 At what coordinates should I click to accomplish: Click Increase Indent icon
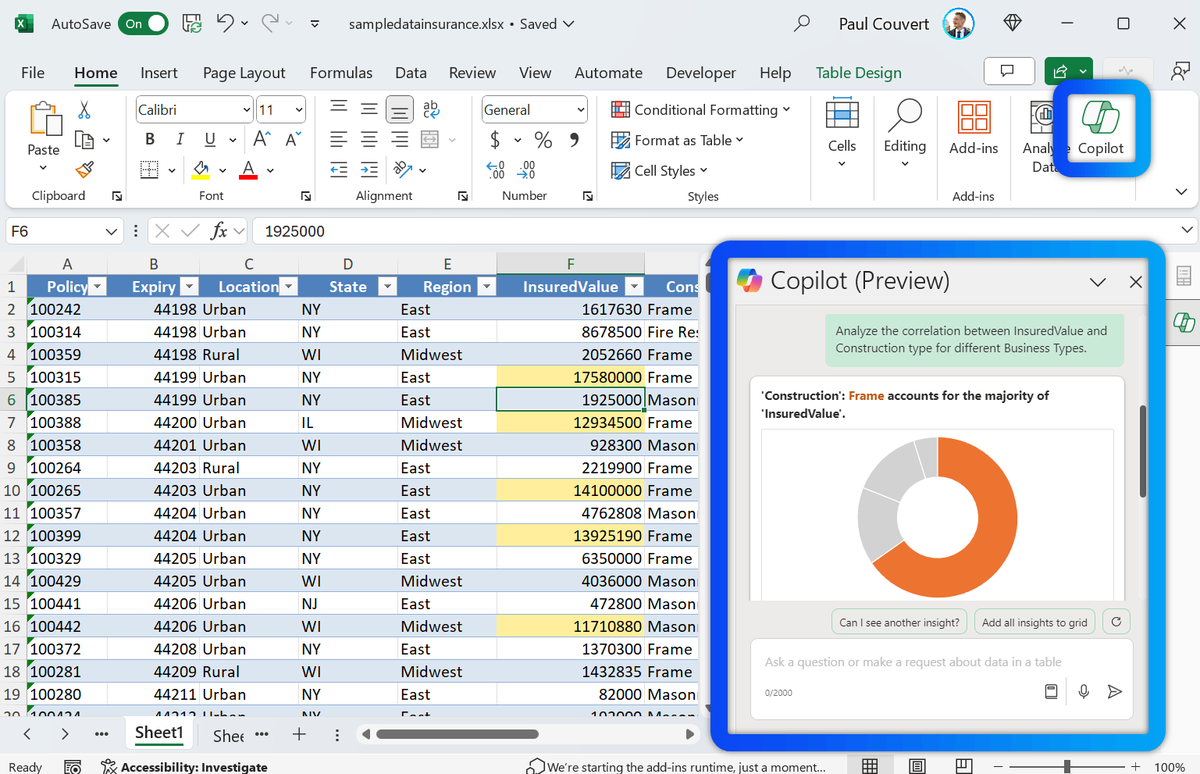[x=369, y=170]
